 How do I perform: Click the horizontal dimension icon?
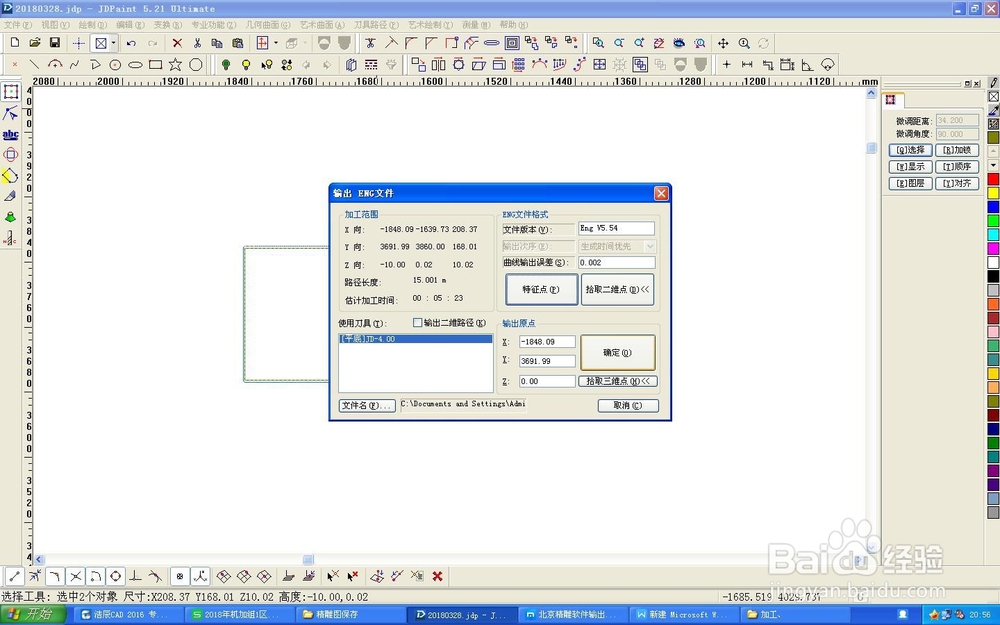click(747, 64)
